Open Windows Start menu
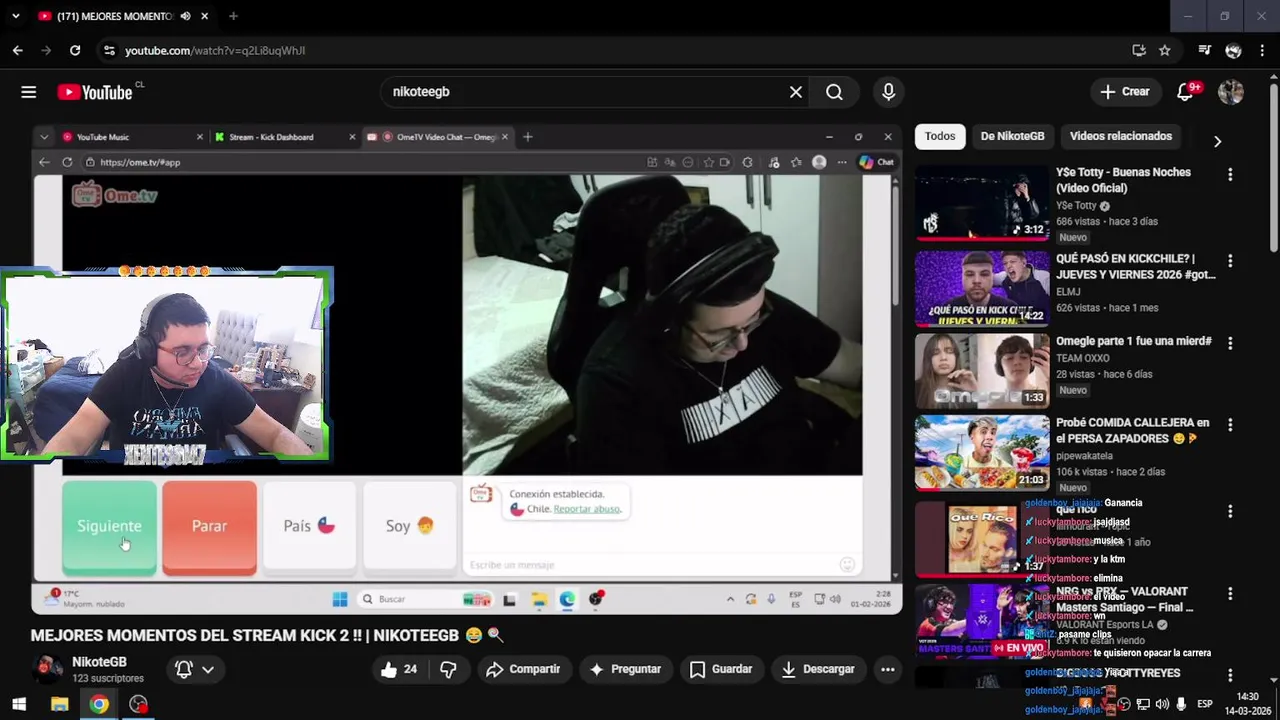This screenshot has width=1280, height=720. 19,705
